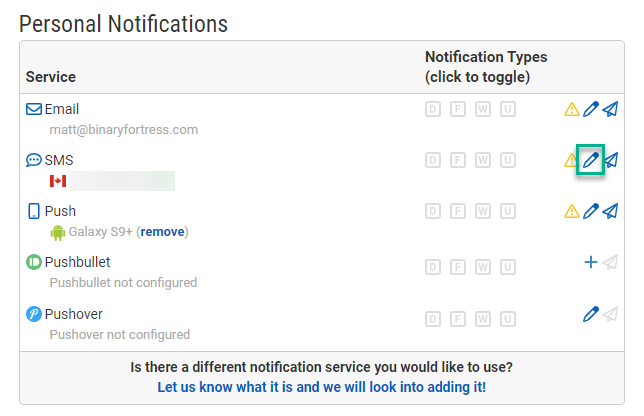Edit the Push notification settings

[591, 211]
